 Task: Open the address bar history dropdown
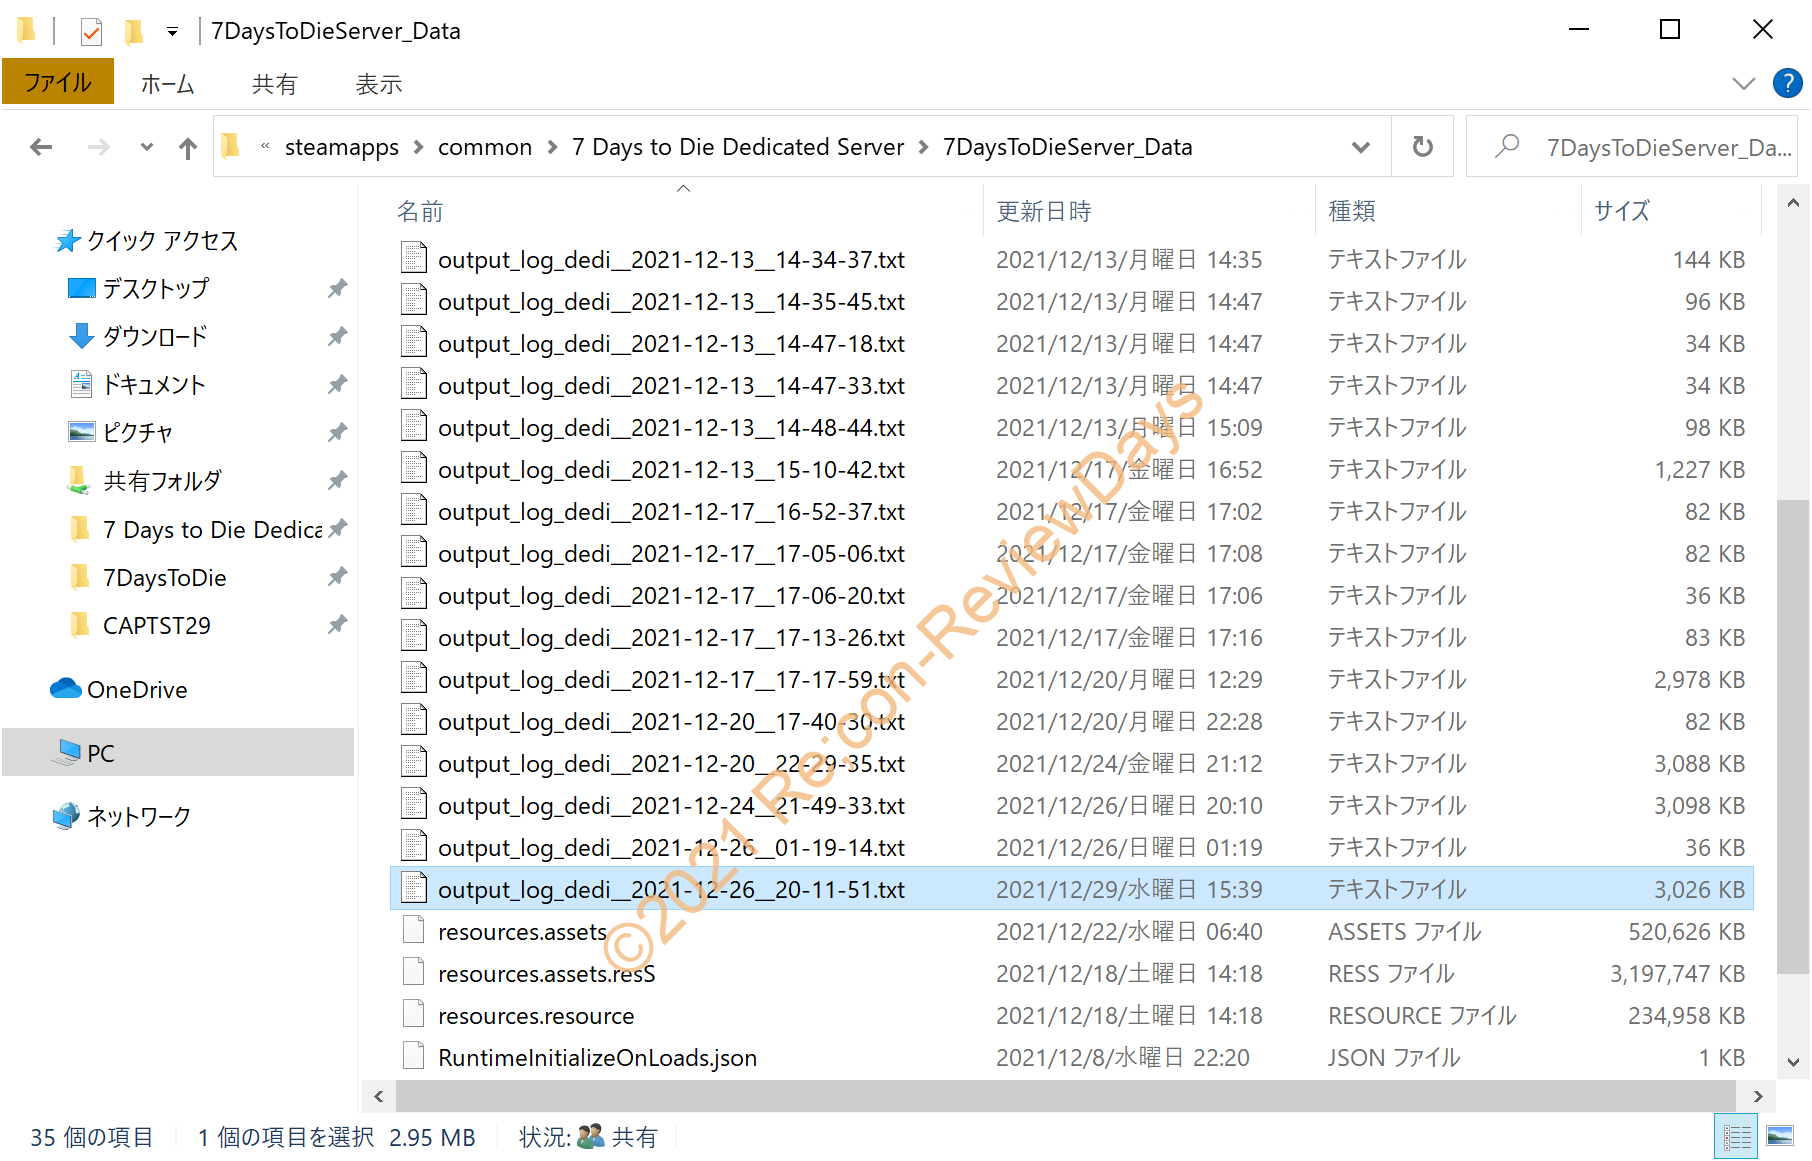1360,147
